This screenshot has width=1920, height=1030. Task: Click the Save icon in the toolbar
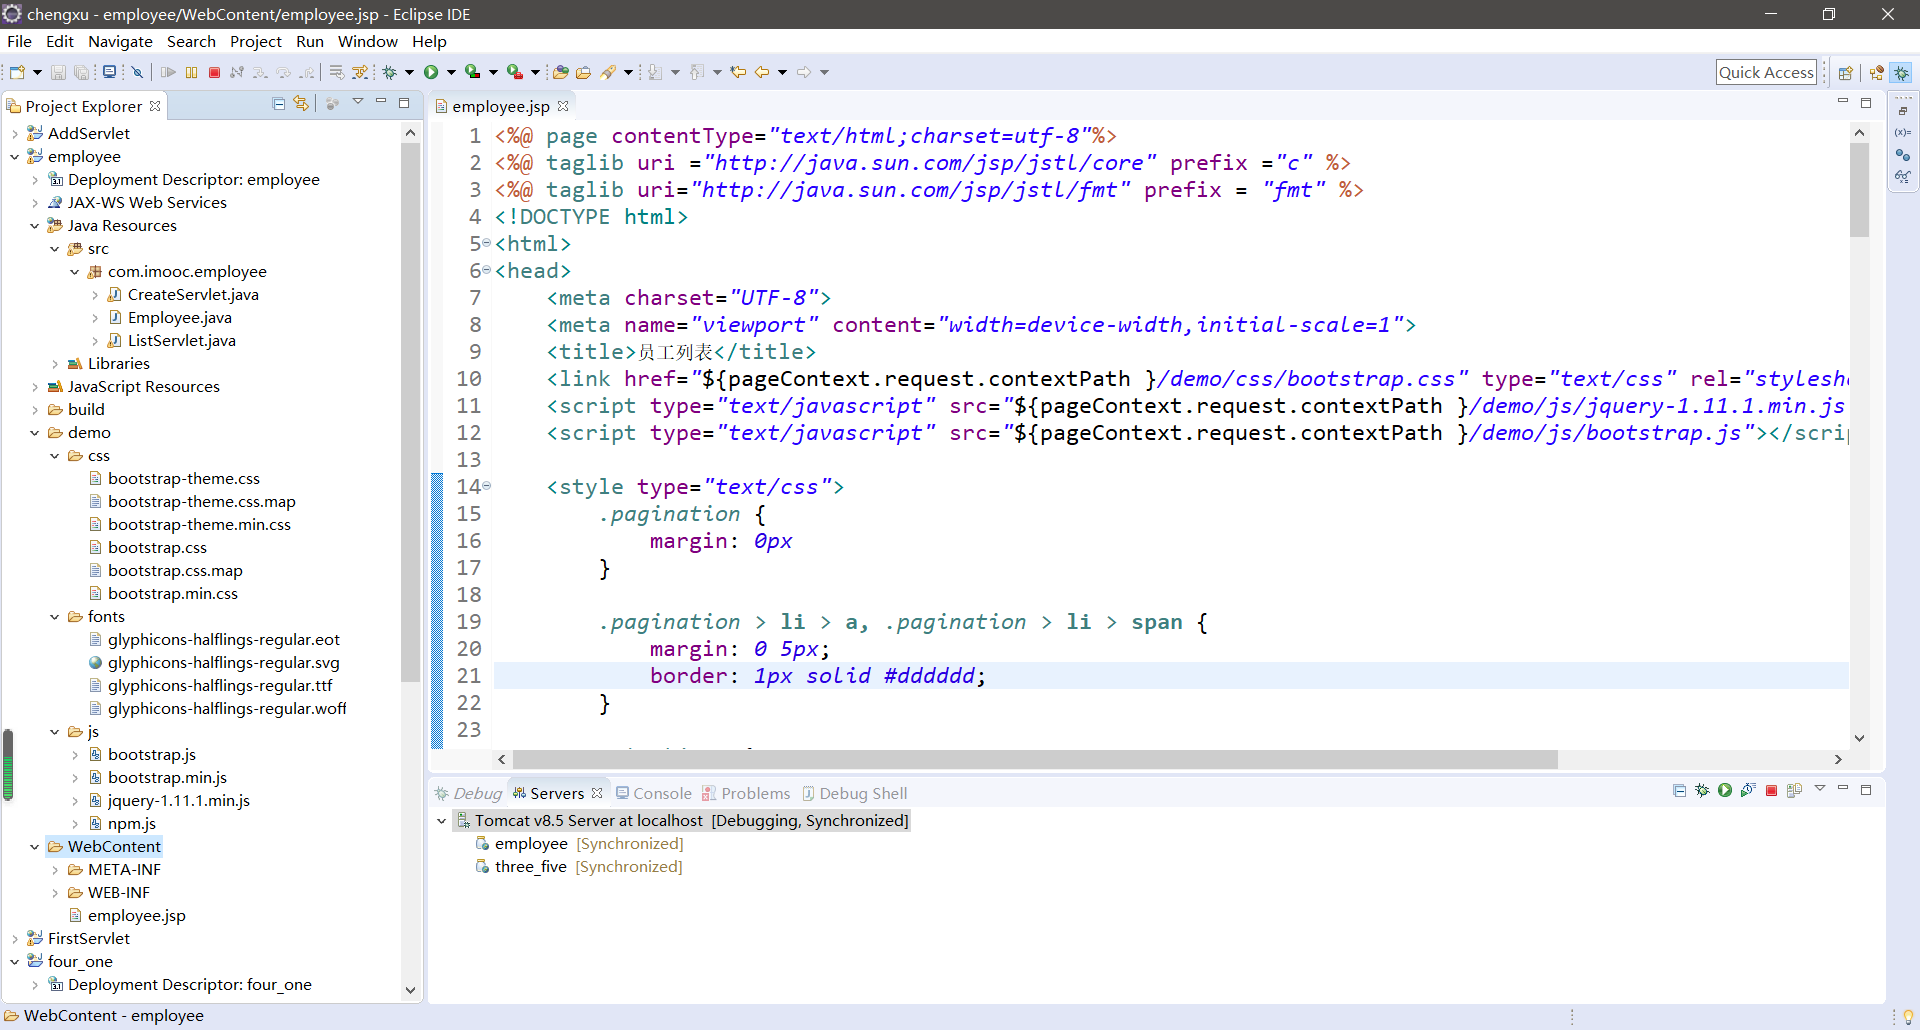pyautogui.click(x=58, y=72)
